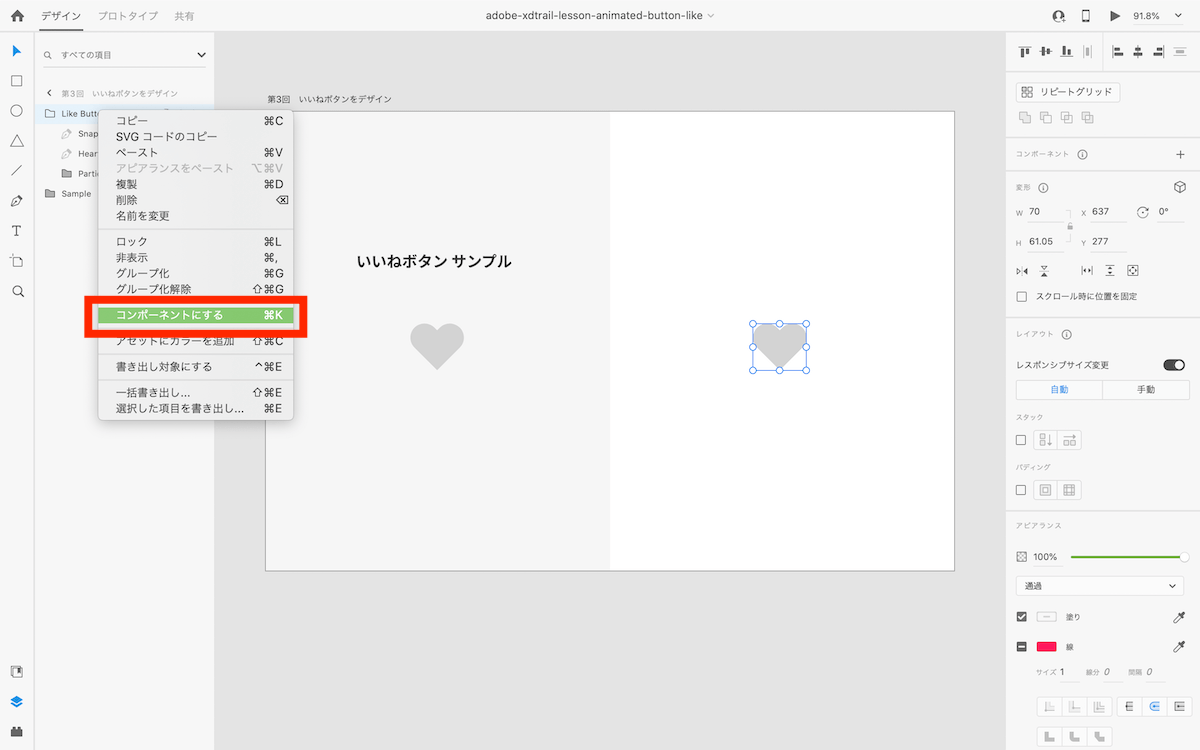Image resolution: width=1200 pixels, height=750 pixels.
Task: Select the Ellipse tool
Action: (16, 111)
